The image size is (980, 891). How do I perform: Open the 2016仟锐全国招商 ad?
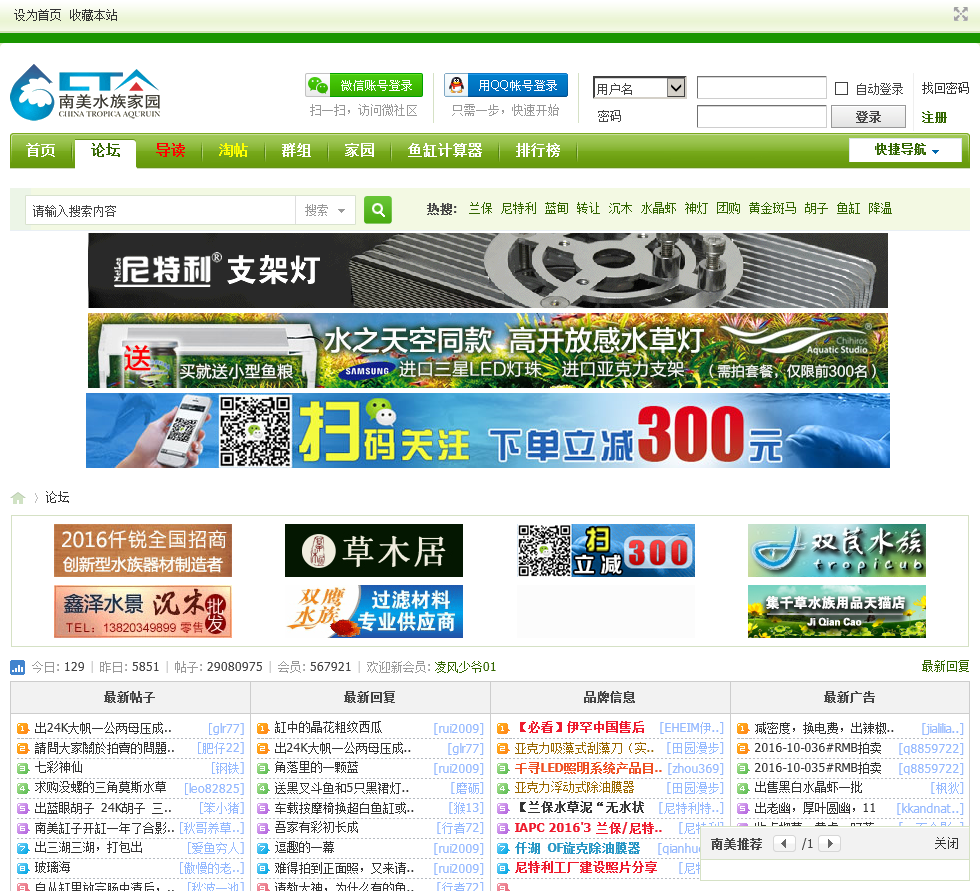(x=143, y=550)
